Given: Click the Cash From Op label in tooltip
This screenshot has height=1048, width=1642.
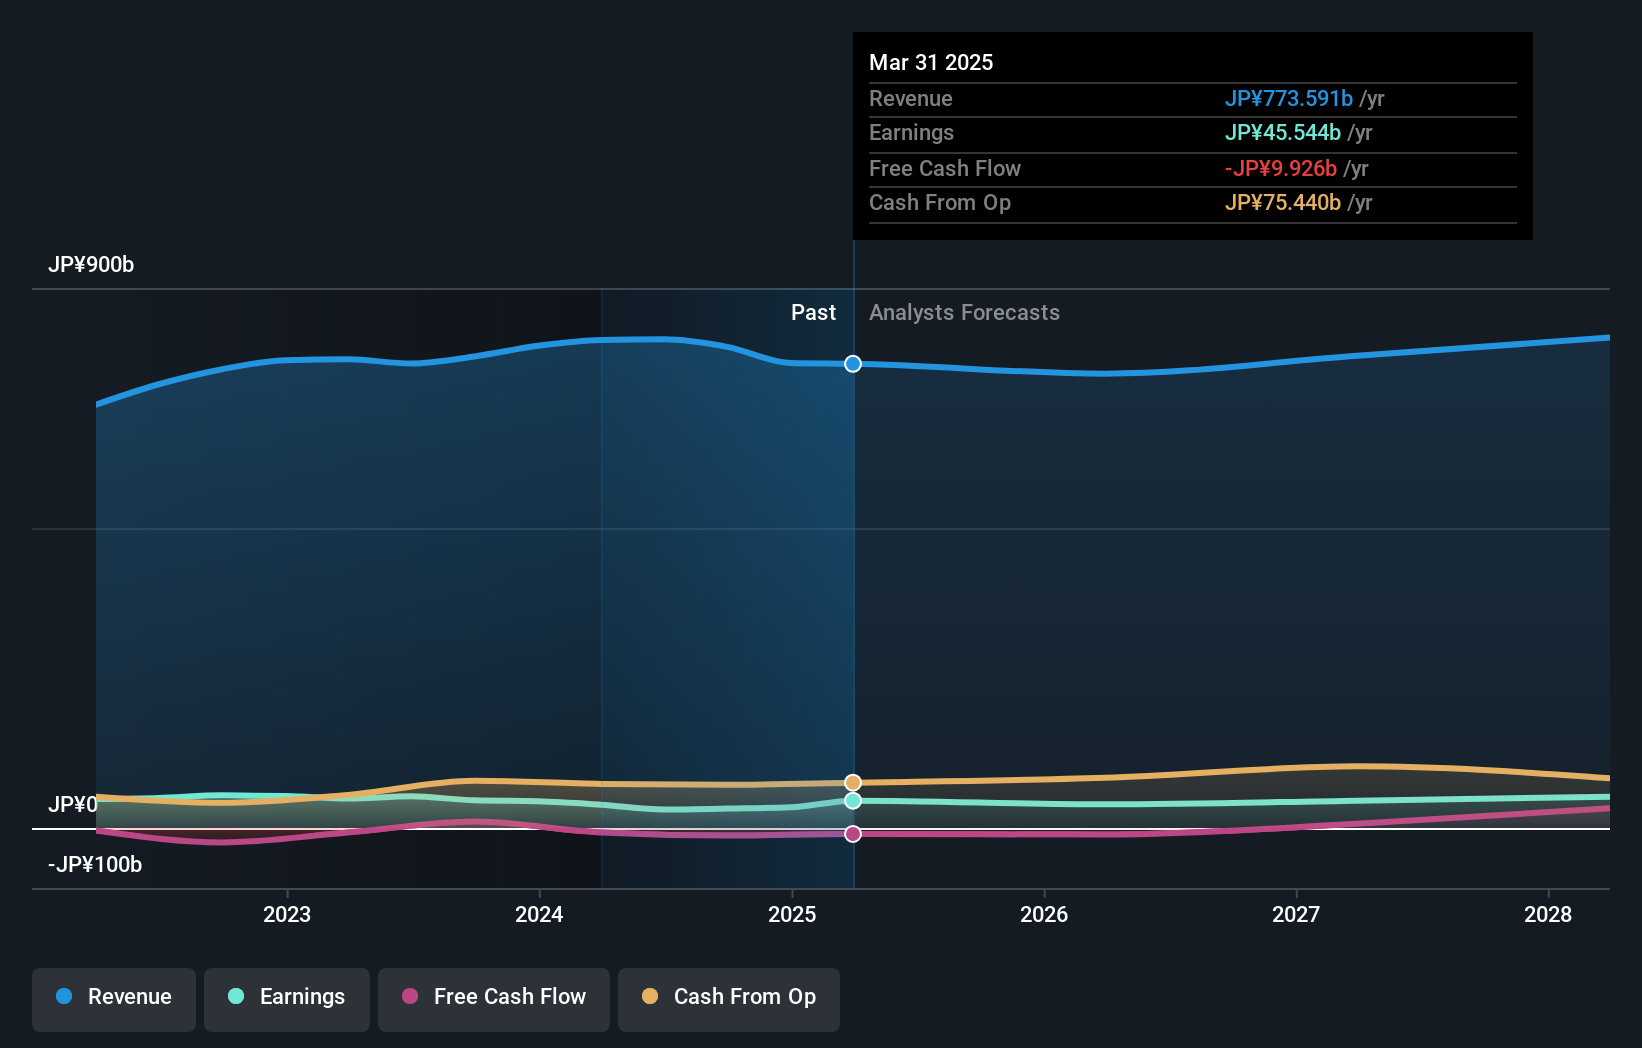Looking at the screenshot, I should [940, 202].
